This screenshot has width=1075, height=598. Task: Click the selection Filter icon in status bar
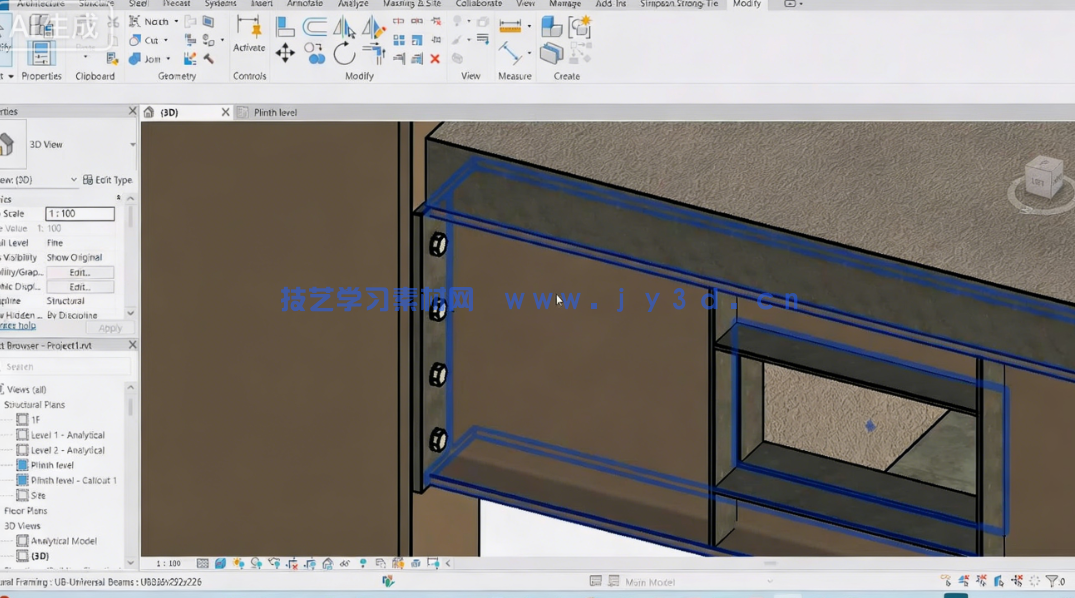click(x=1053, y=581)
